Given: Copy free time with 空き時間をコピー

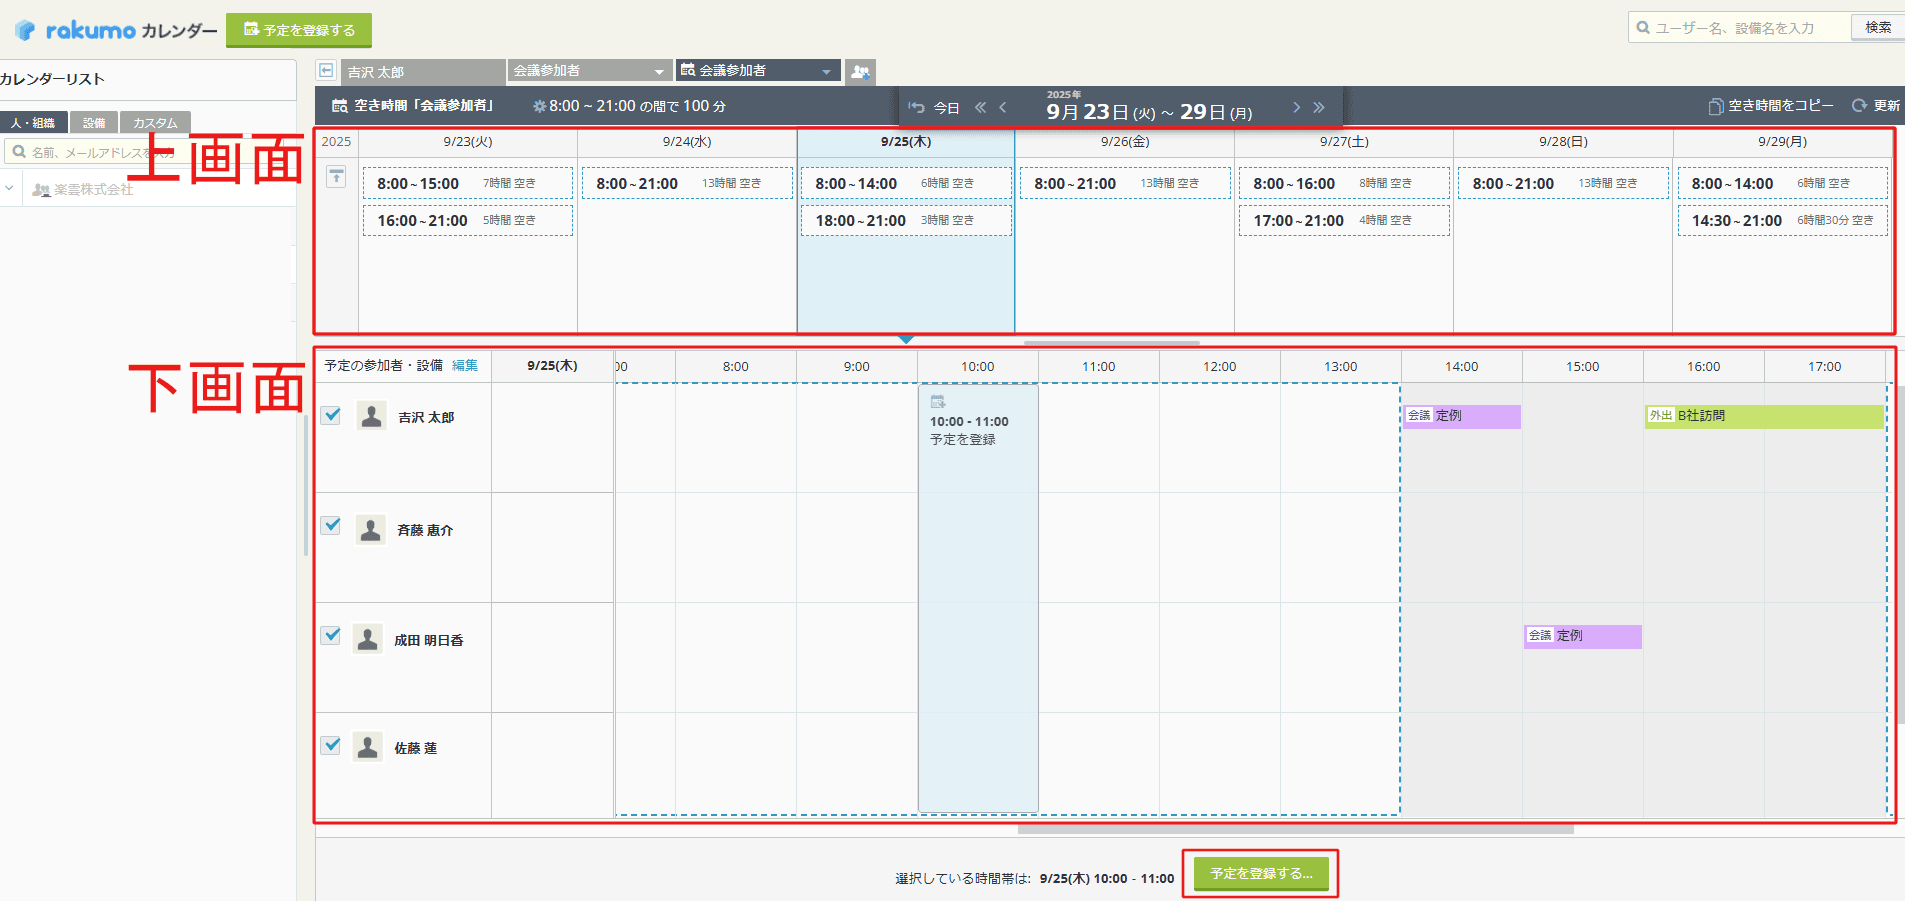Looking at the screenshot, I should coord(1771,106).
